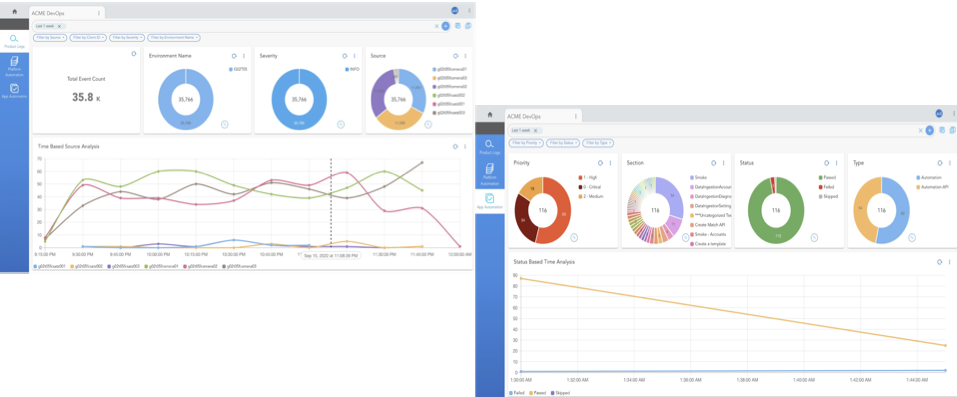The image size is (957, 397).
Task: Open the Severity panel's three-dot menu
Action: point(354,56)
